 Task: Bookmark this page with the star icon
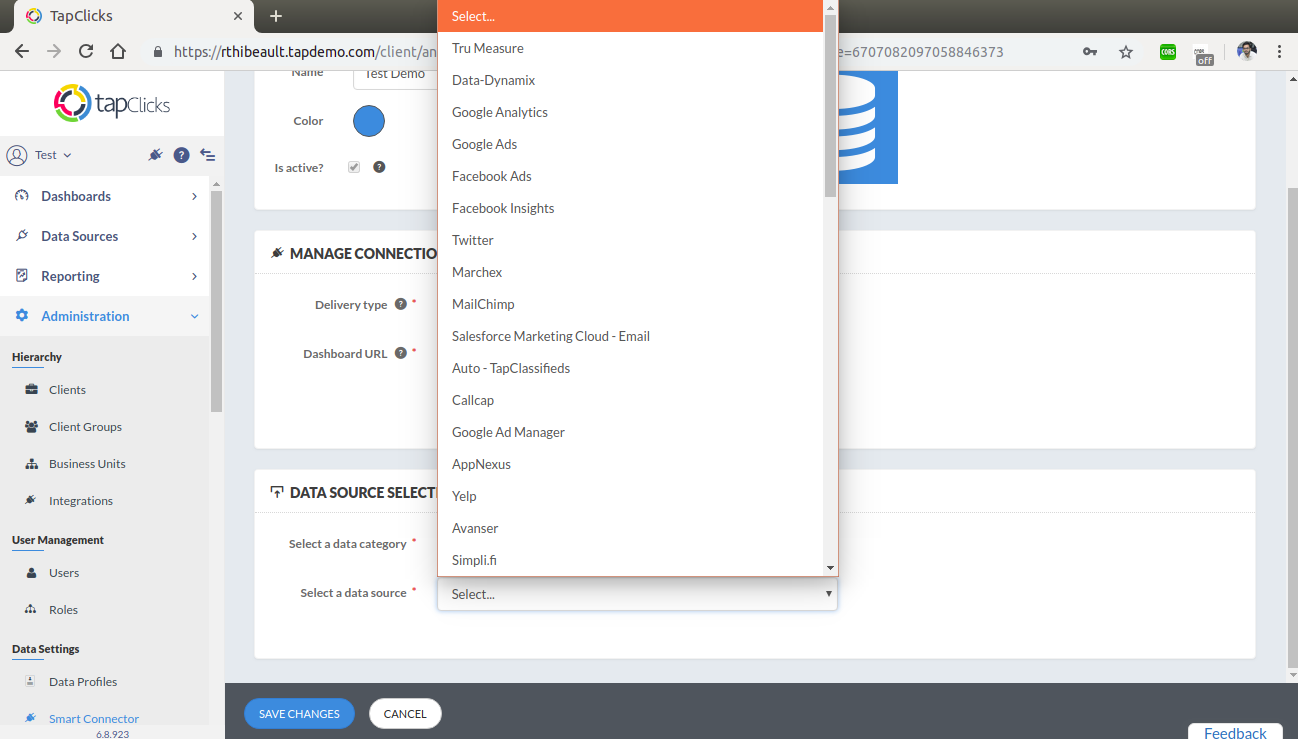[1126, 52]
